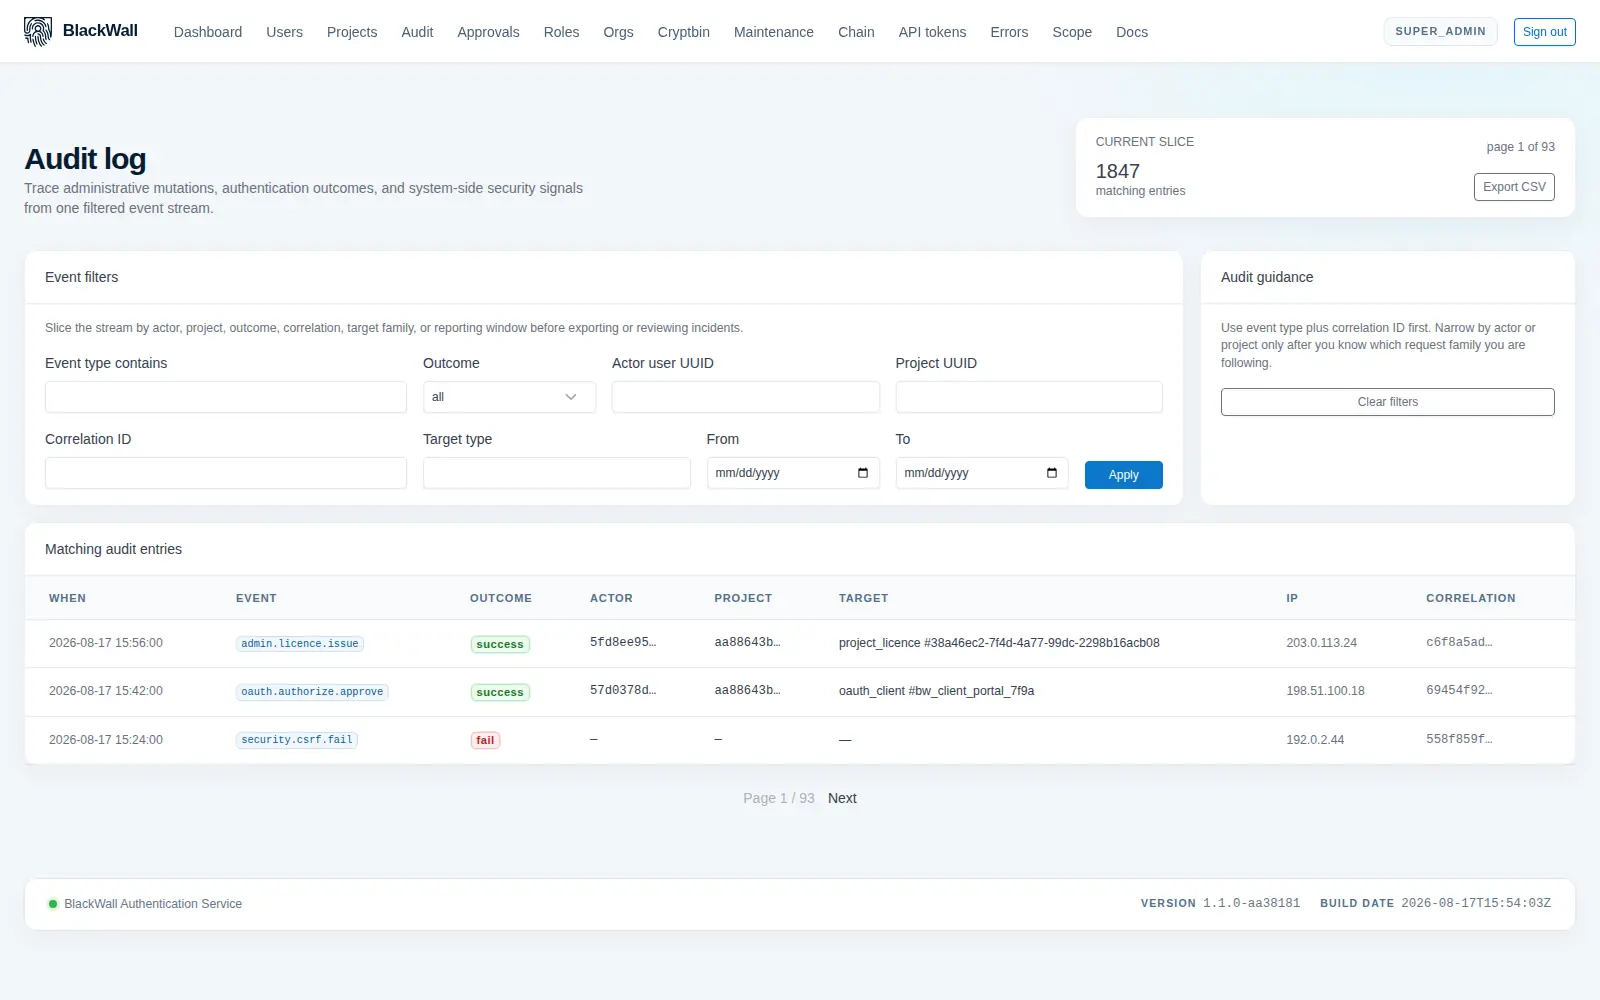Click the oauth.authorize.approve event tag

pyautogui.click(x=312, y=692)
